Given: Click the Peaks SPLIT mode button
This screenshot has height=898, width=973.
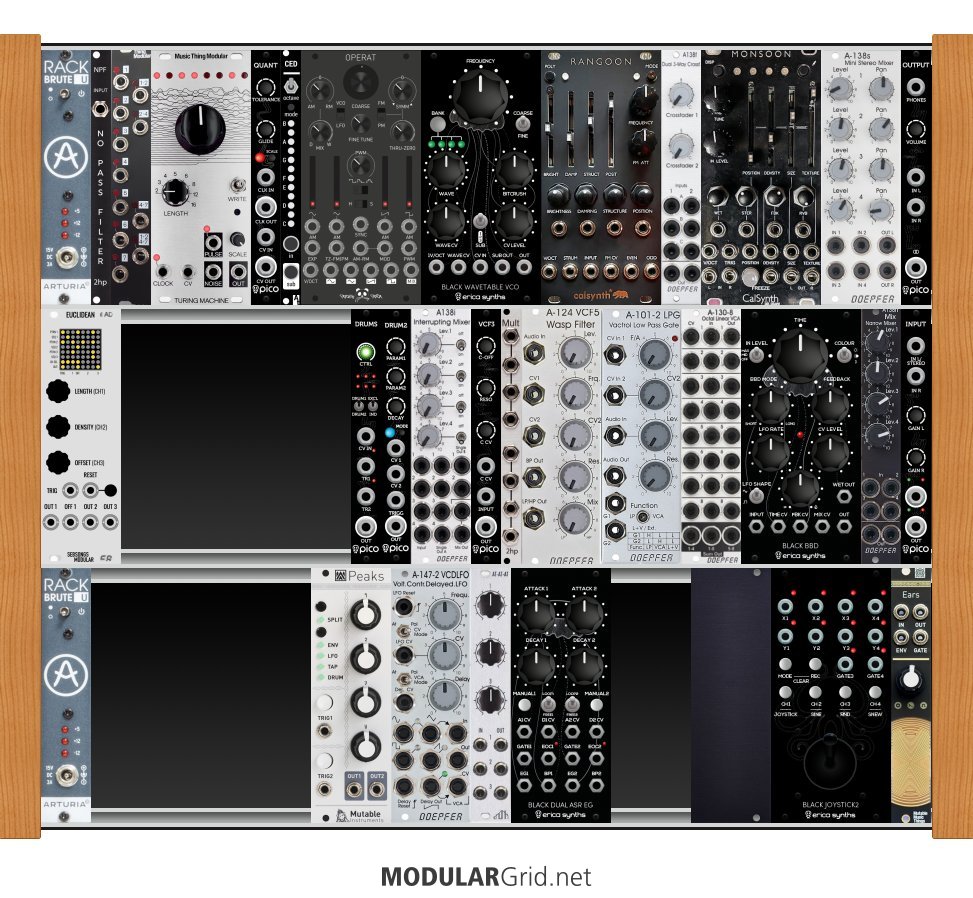Looking at the screenshot, I should click(x=321, y=606).
